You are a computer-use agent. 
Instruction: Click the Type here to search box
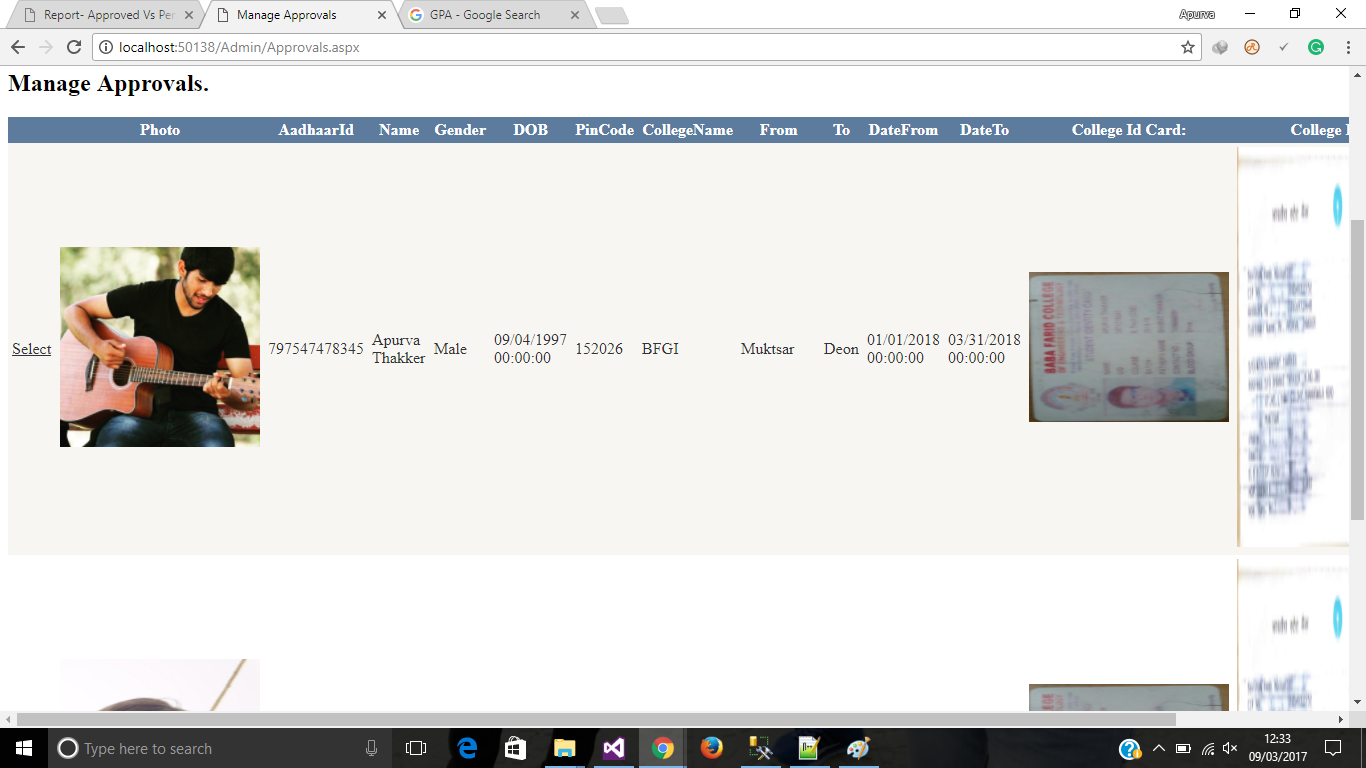click(x=220, y=748)
